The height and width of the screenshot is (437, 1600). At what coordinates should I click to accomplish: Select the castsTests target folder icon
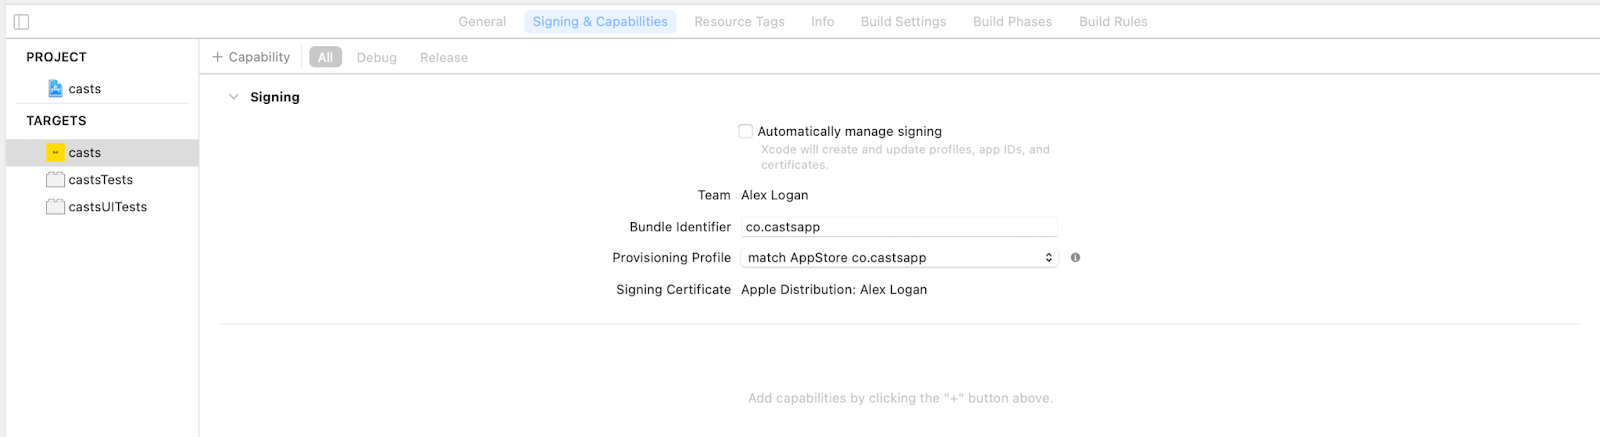tap(55, 179)
